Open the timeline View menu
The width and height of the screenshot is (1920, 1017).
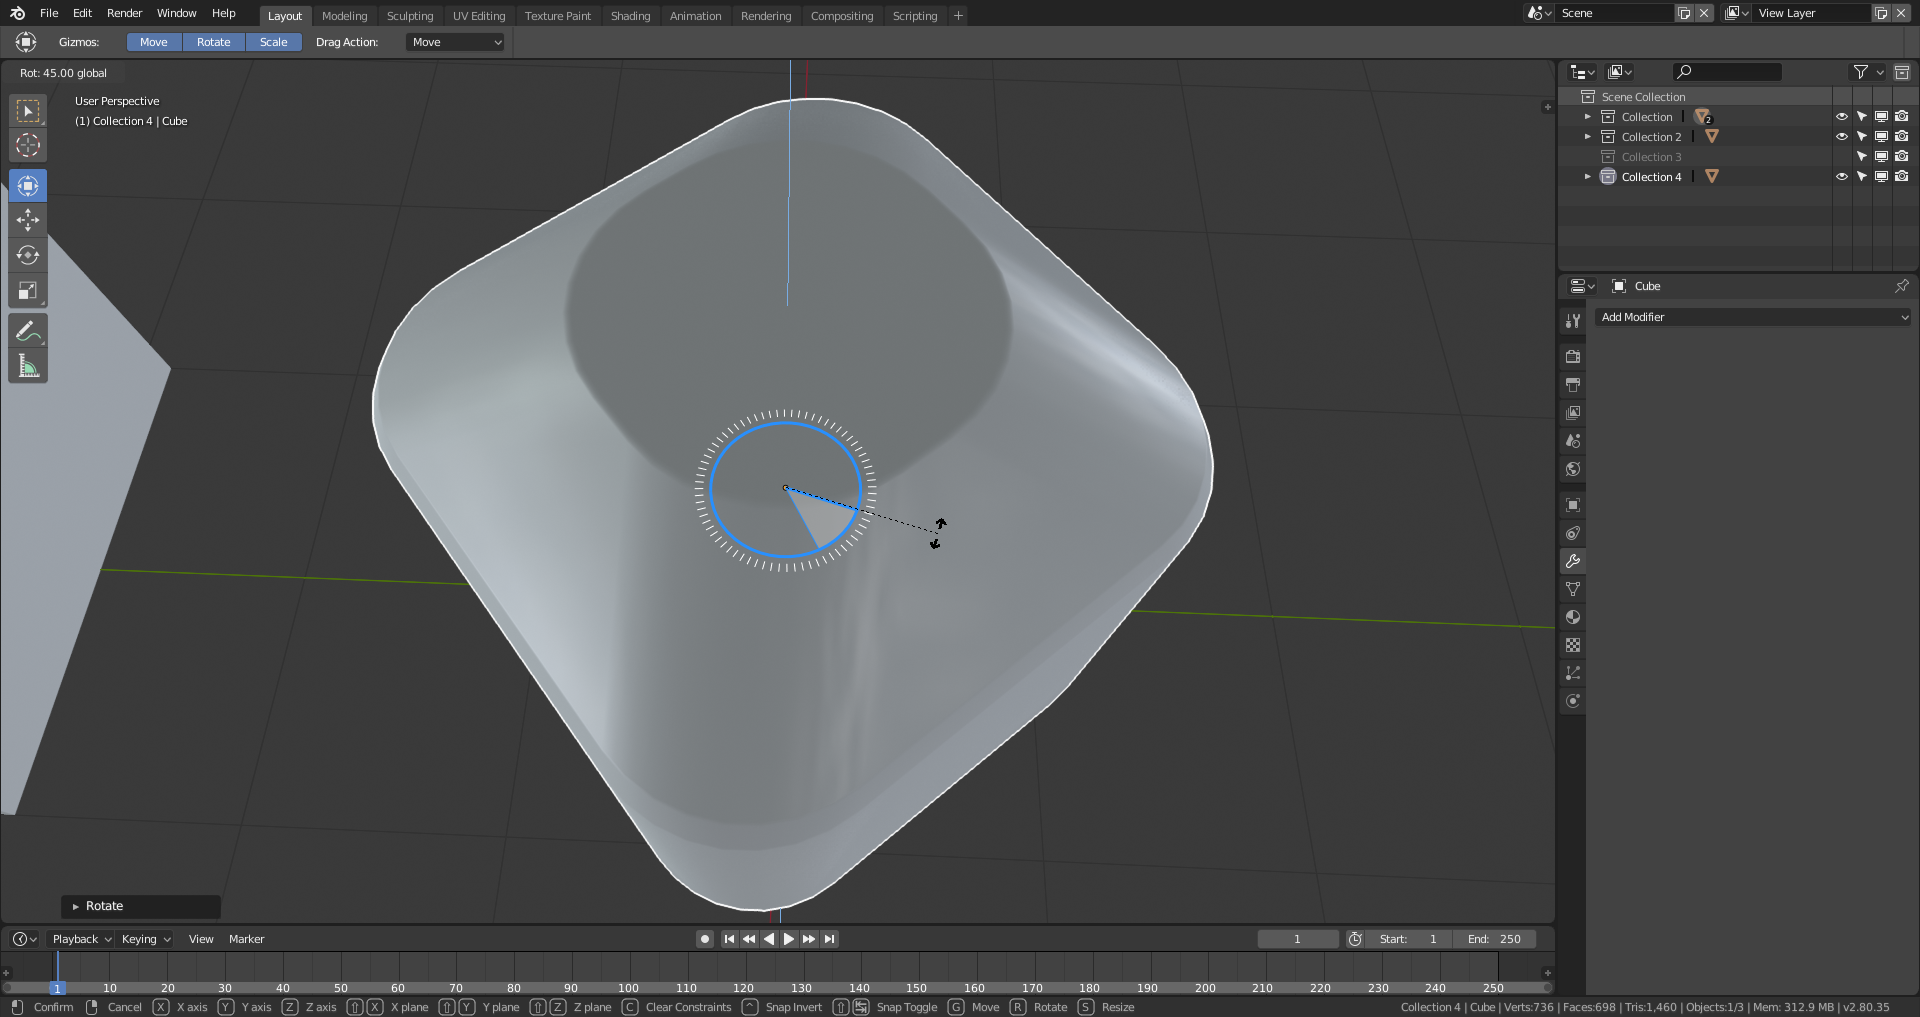coord(201,939)
